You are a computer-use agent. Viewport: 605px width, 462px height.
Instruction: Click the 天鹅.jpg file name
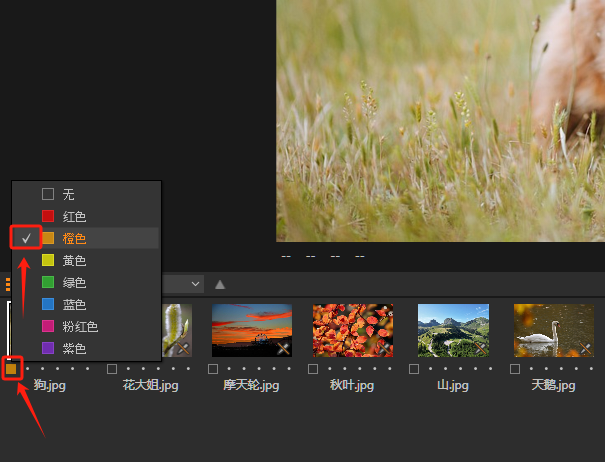pyautogui.click(x=553, y=385)
